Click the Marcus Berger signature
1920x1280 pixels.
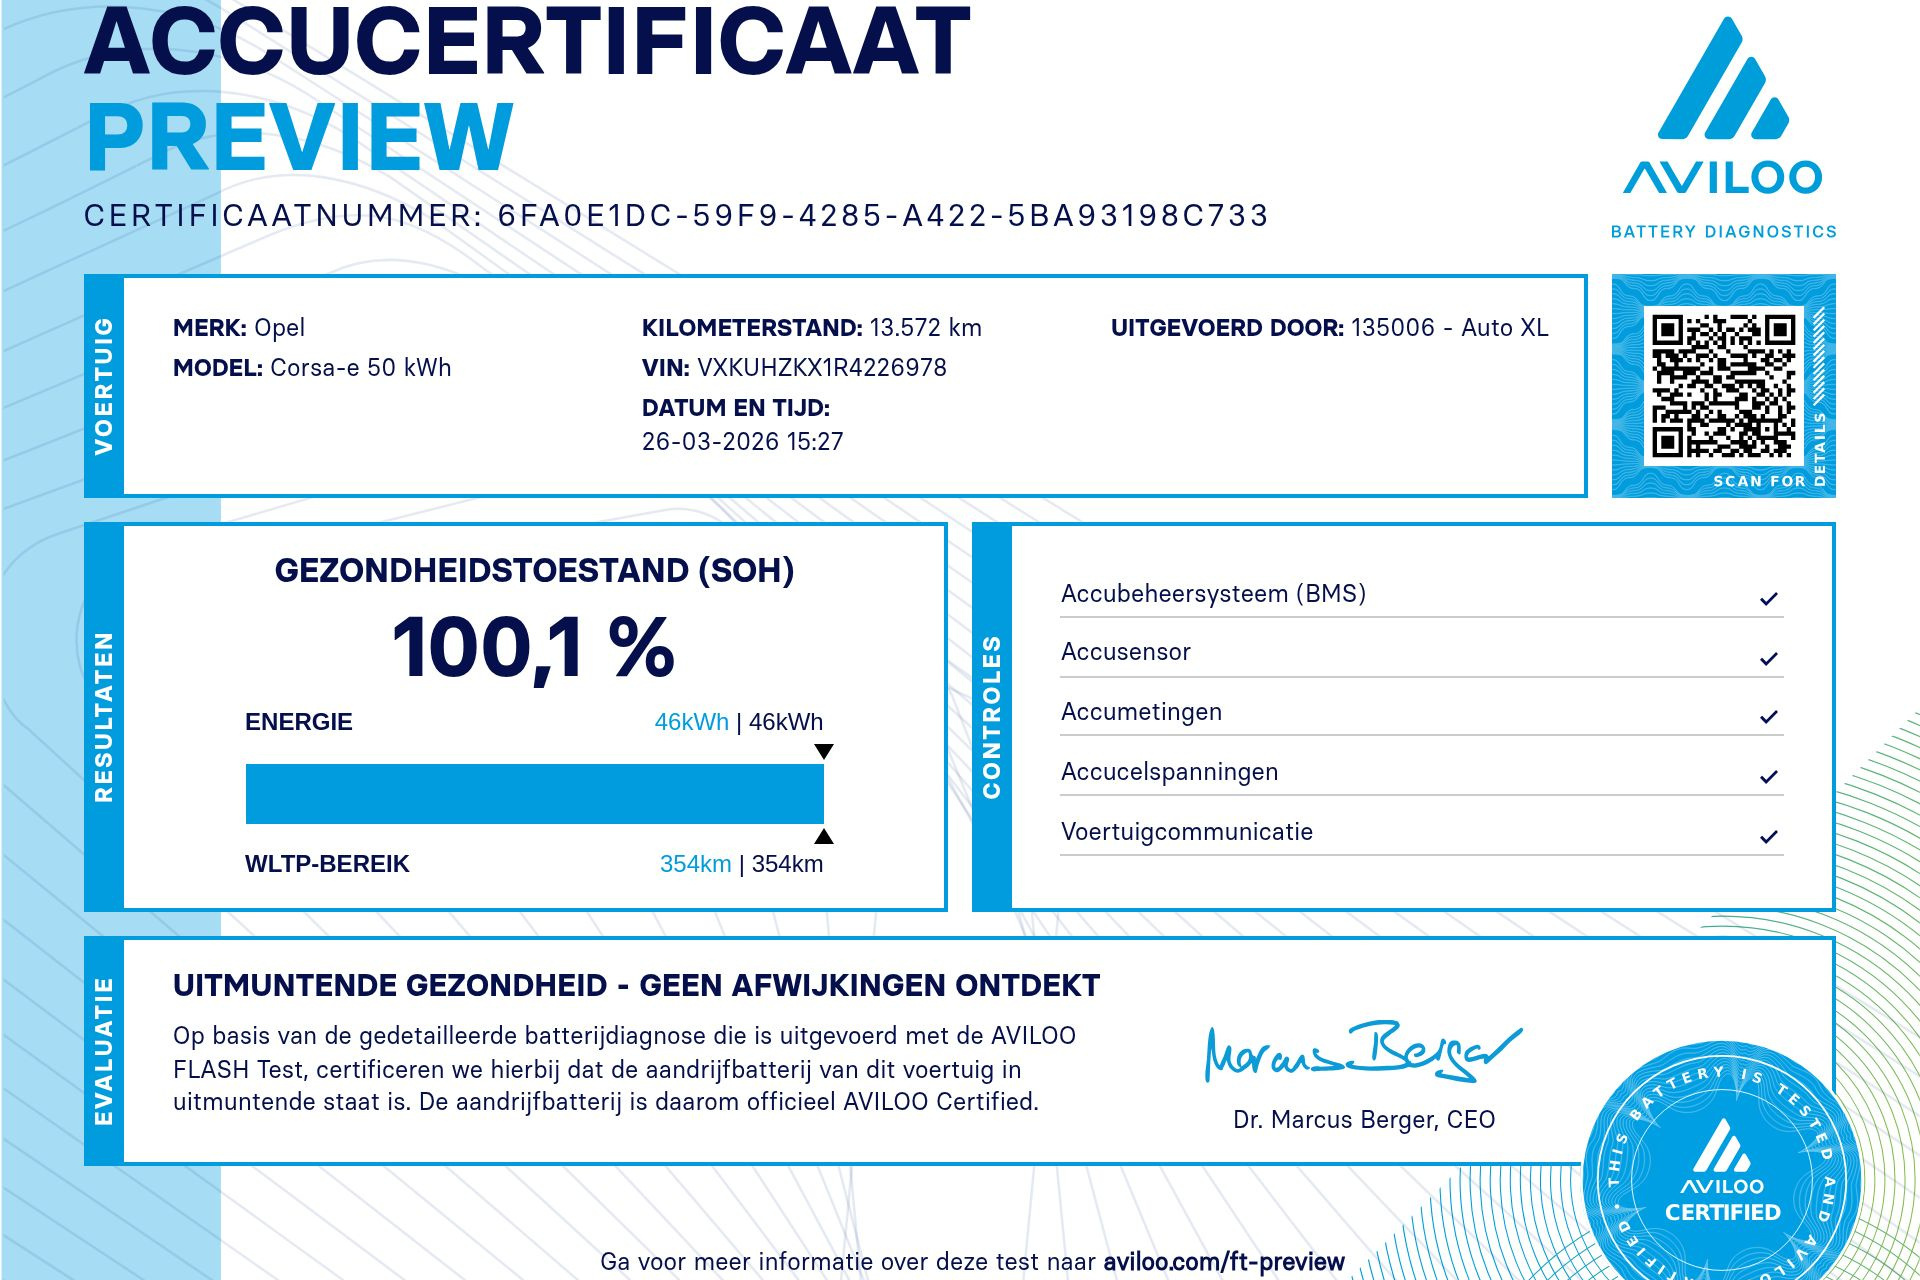coord(1362,1053)
